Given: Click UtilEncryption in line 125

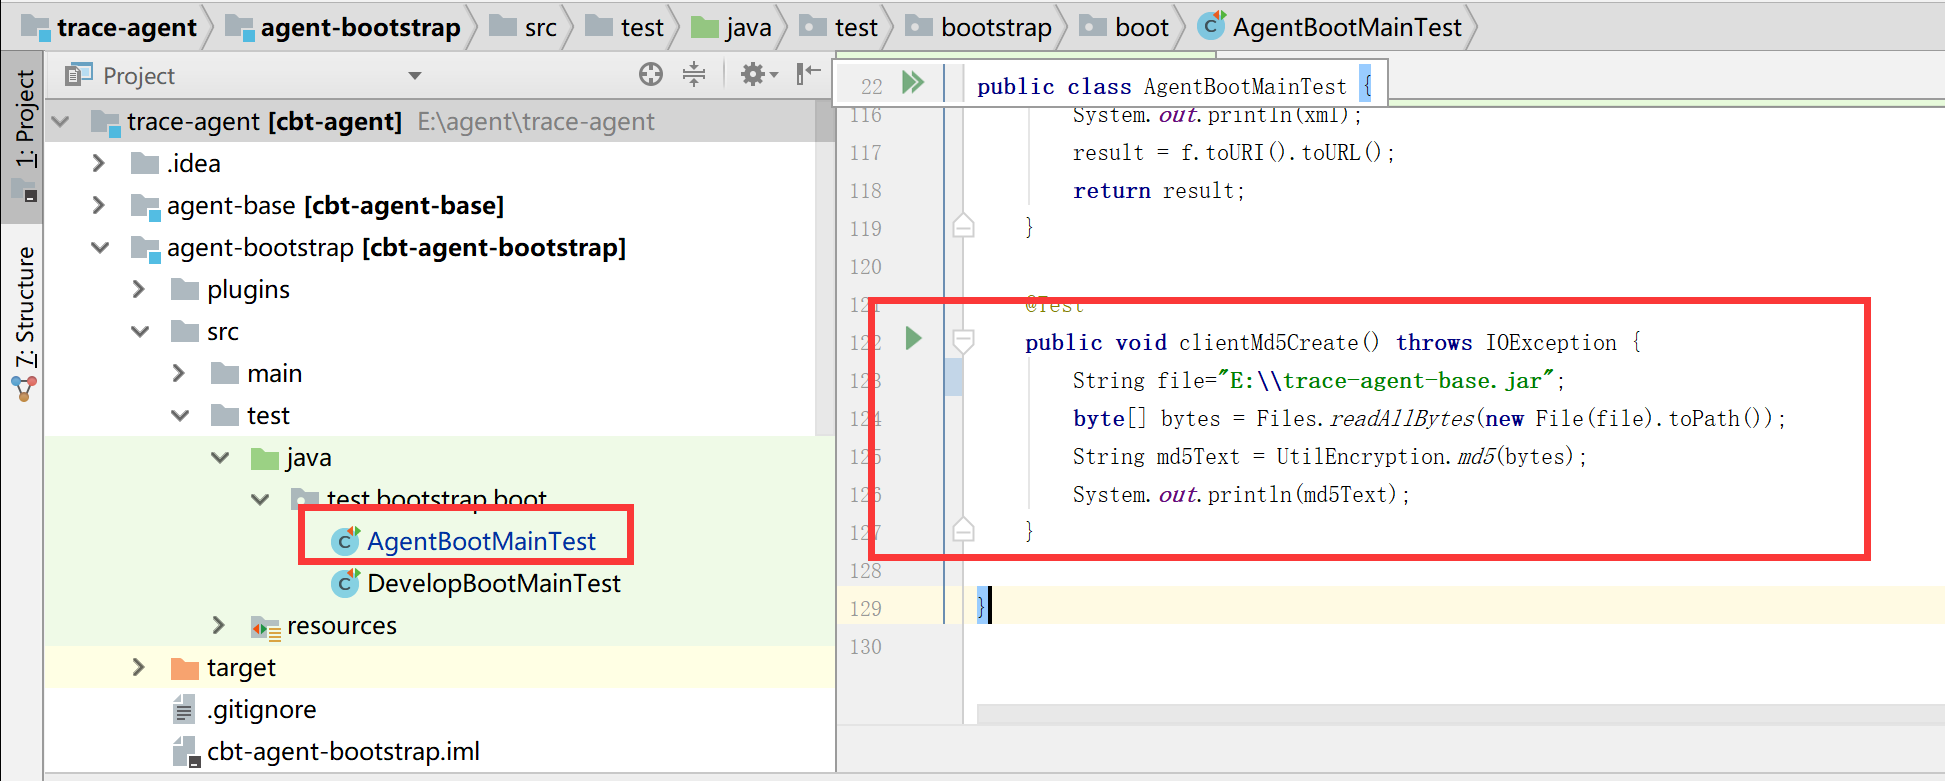Looking at the screenshot, I should [1360, 456].
